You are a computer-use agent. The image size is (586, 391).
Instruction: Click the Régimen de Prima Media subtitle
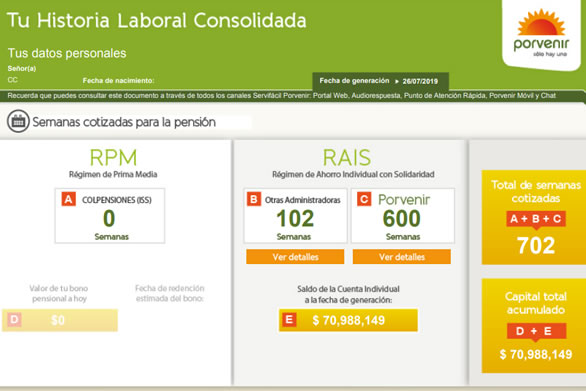[x=113, y=174]
